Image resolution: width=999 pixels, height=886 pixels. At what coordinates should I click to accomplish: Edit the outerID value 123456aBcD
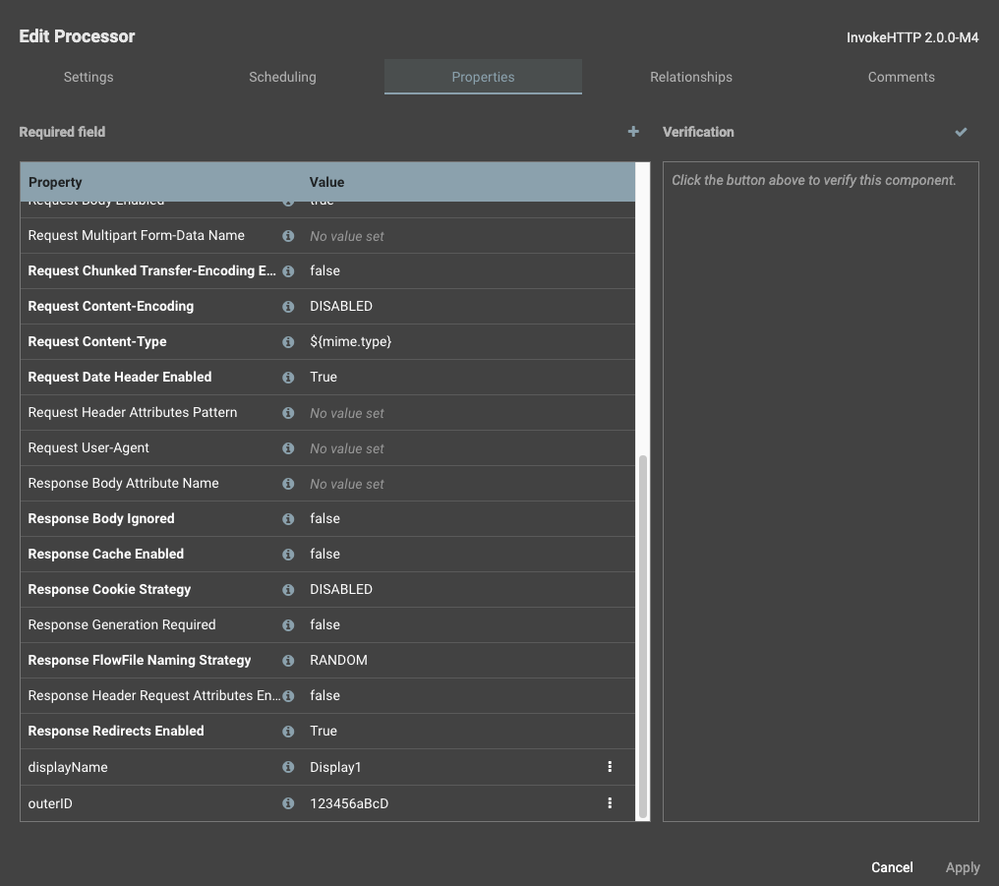(349, 804)
